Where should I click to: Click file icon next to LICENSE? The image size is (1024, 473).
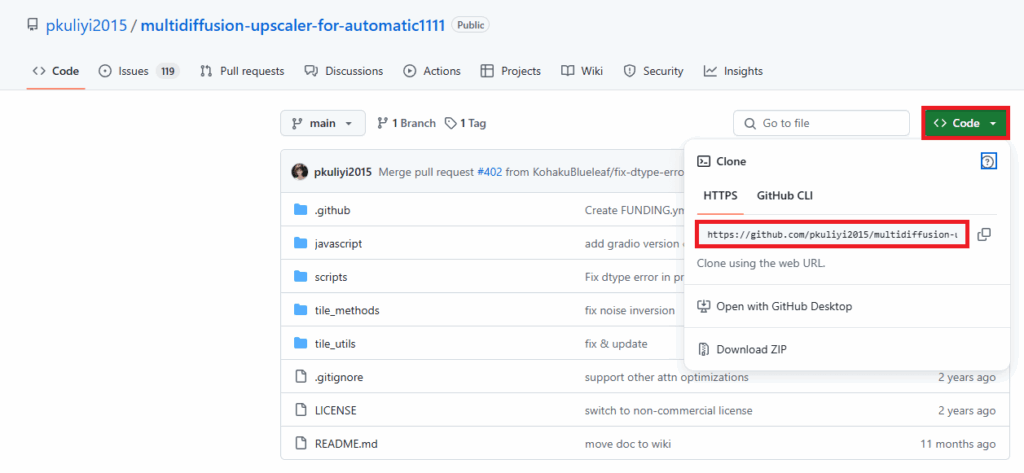[x=300, y=410]
